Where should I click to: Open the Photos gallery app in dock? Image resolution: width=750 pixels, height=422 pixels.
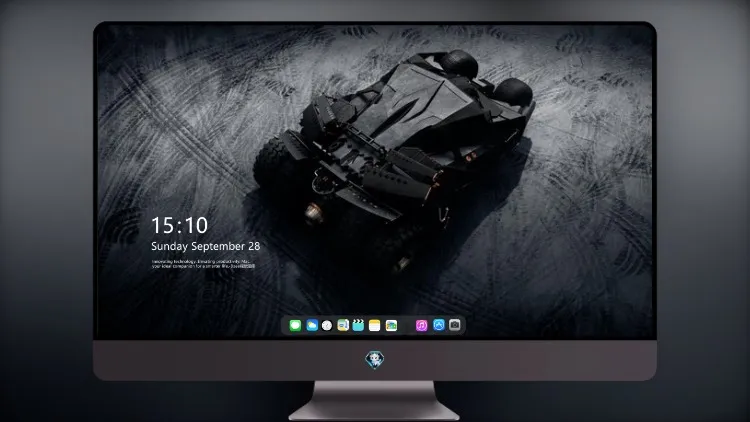click(391, 325)
